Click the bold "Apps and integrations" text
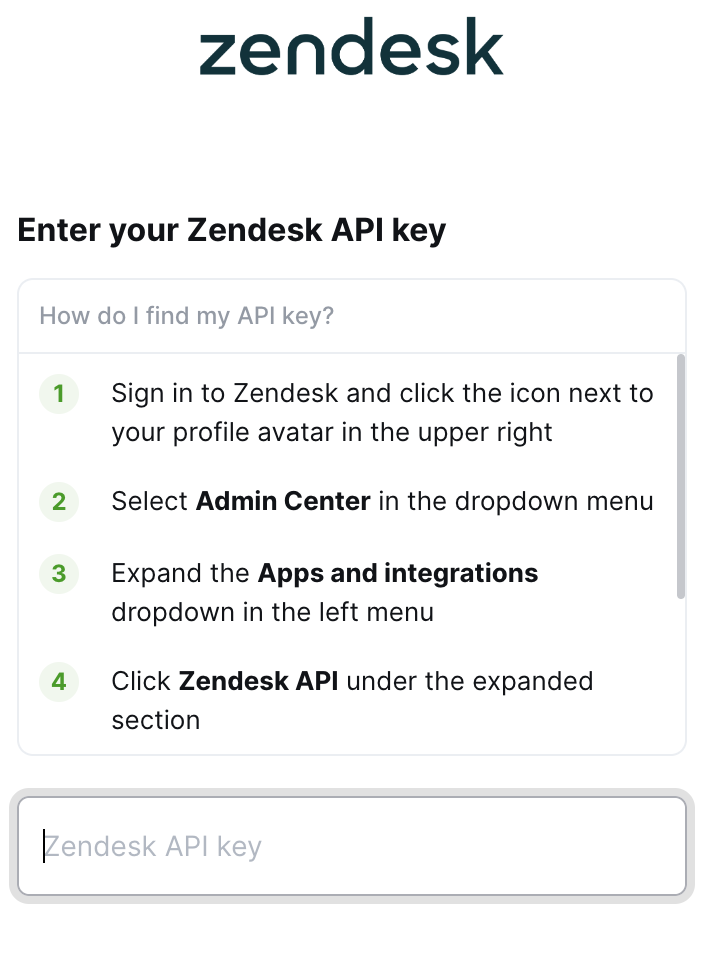 pyautogui.click(x=398, y=574)
